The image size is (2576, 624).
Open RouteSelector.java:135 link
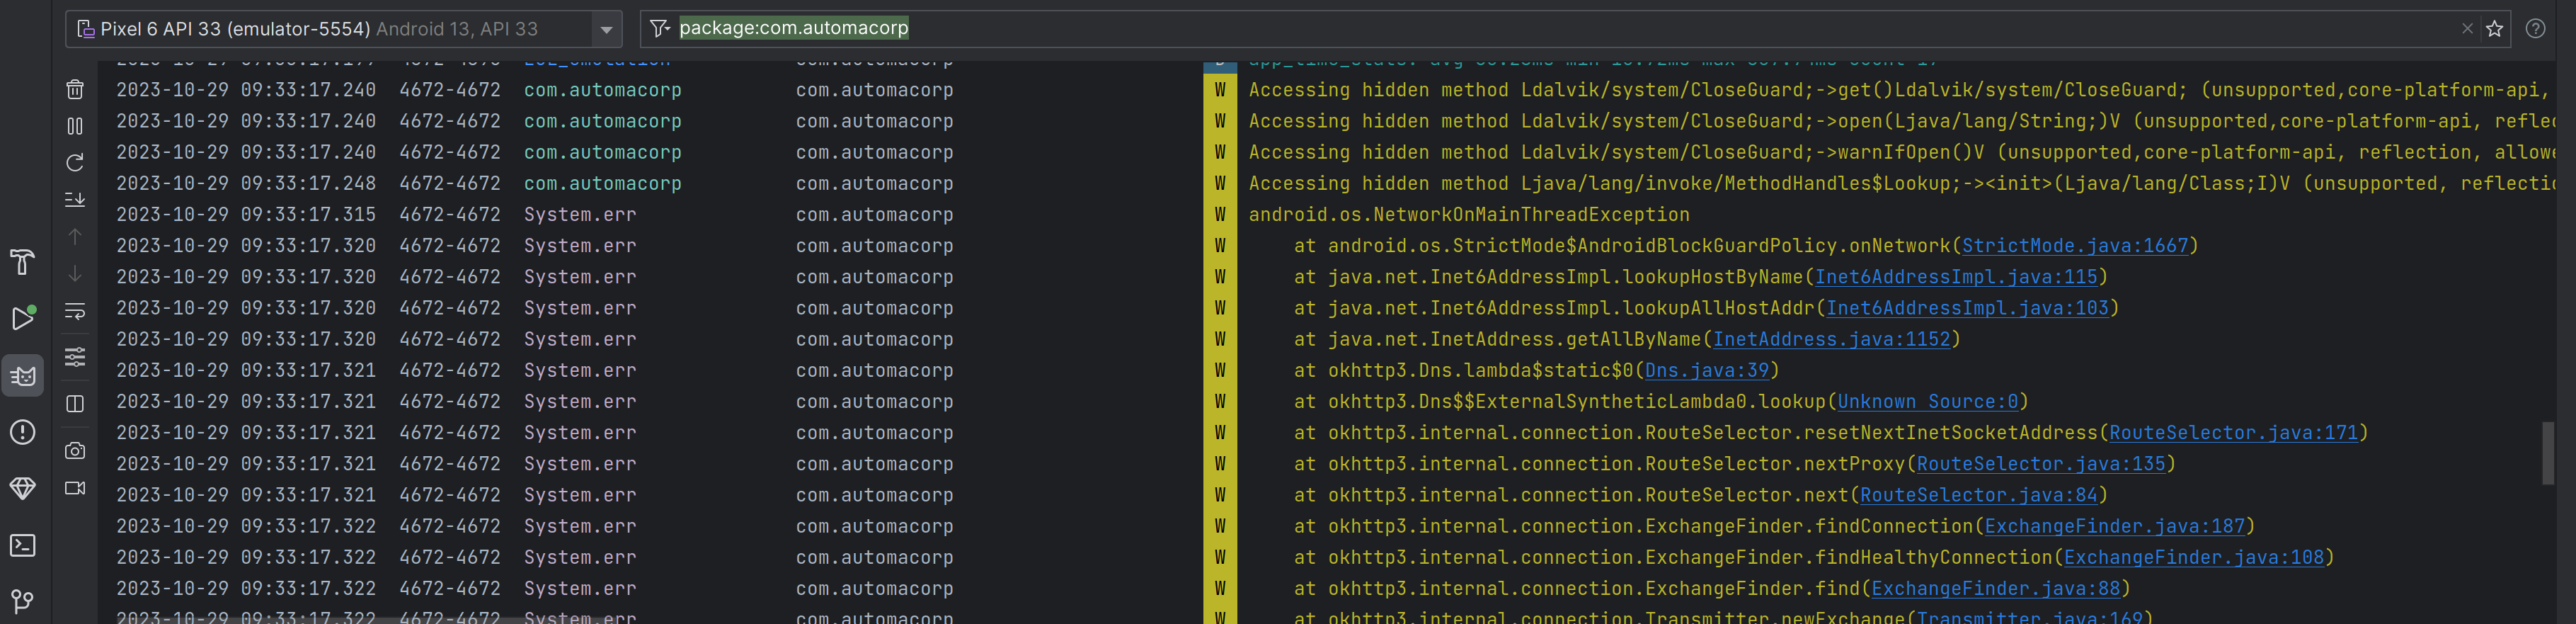coord(2040,464)
